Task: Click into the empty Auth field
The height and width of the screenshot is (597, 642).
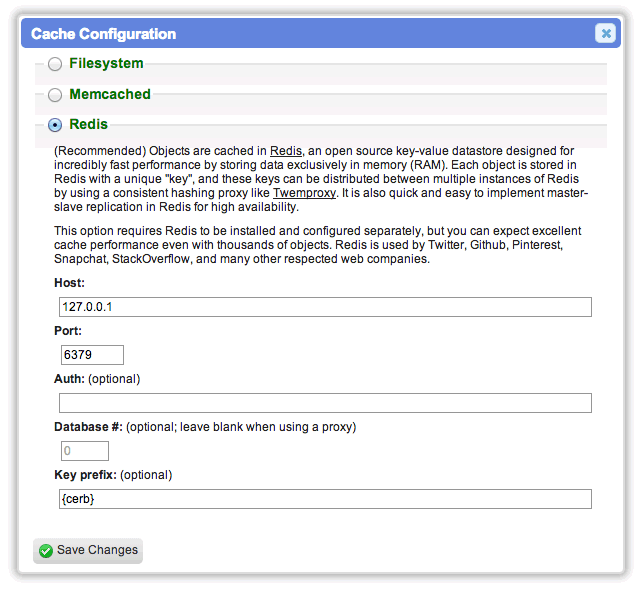Action: point(325,403)
